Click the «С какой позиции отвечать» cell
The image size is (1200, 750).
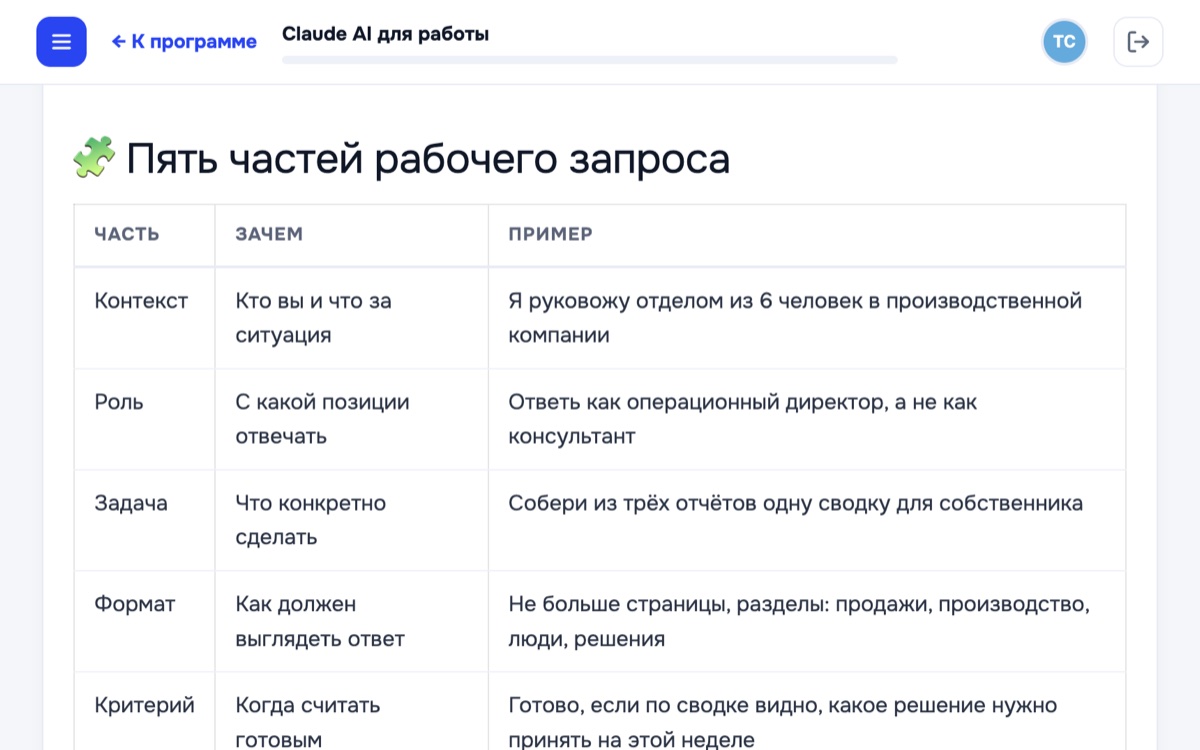click(x=352, y=419)
